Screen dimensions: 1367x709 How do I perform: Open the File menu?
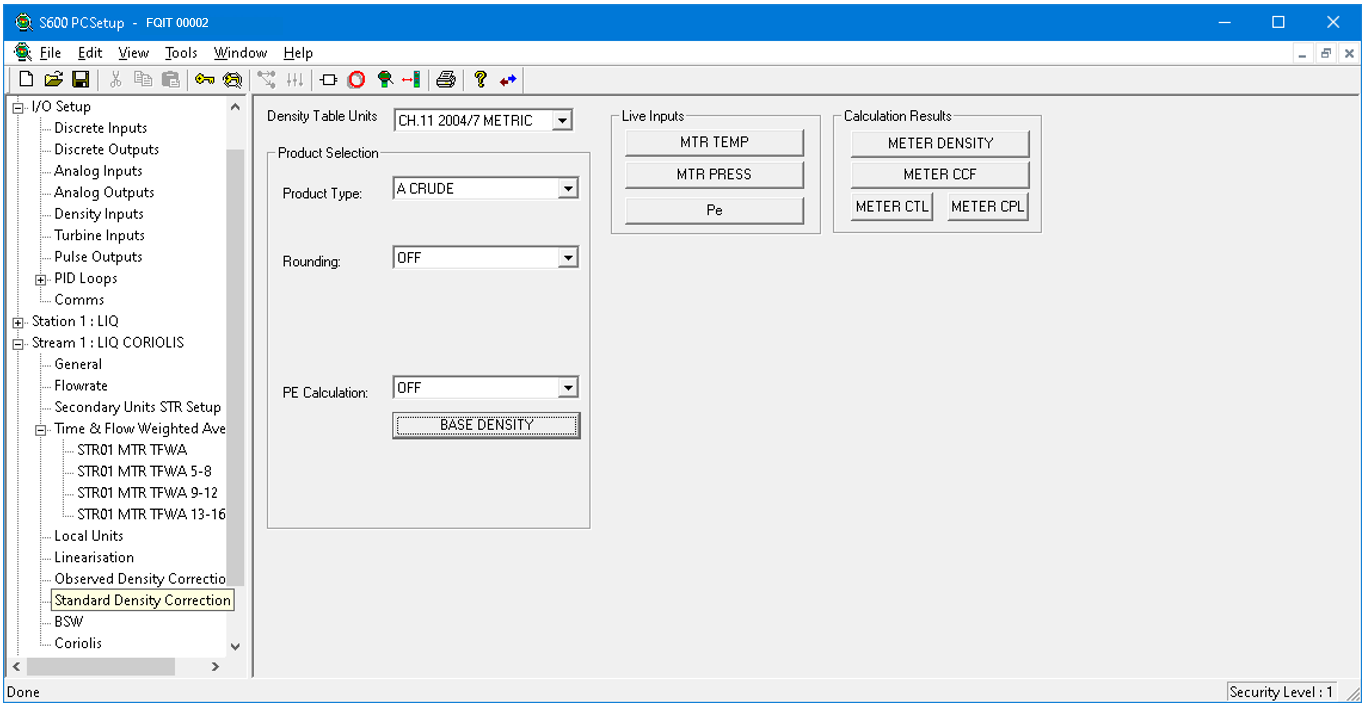click(50, 53)
